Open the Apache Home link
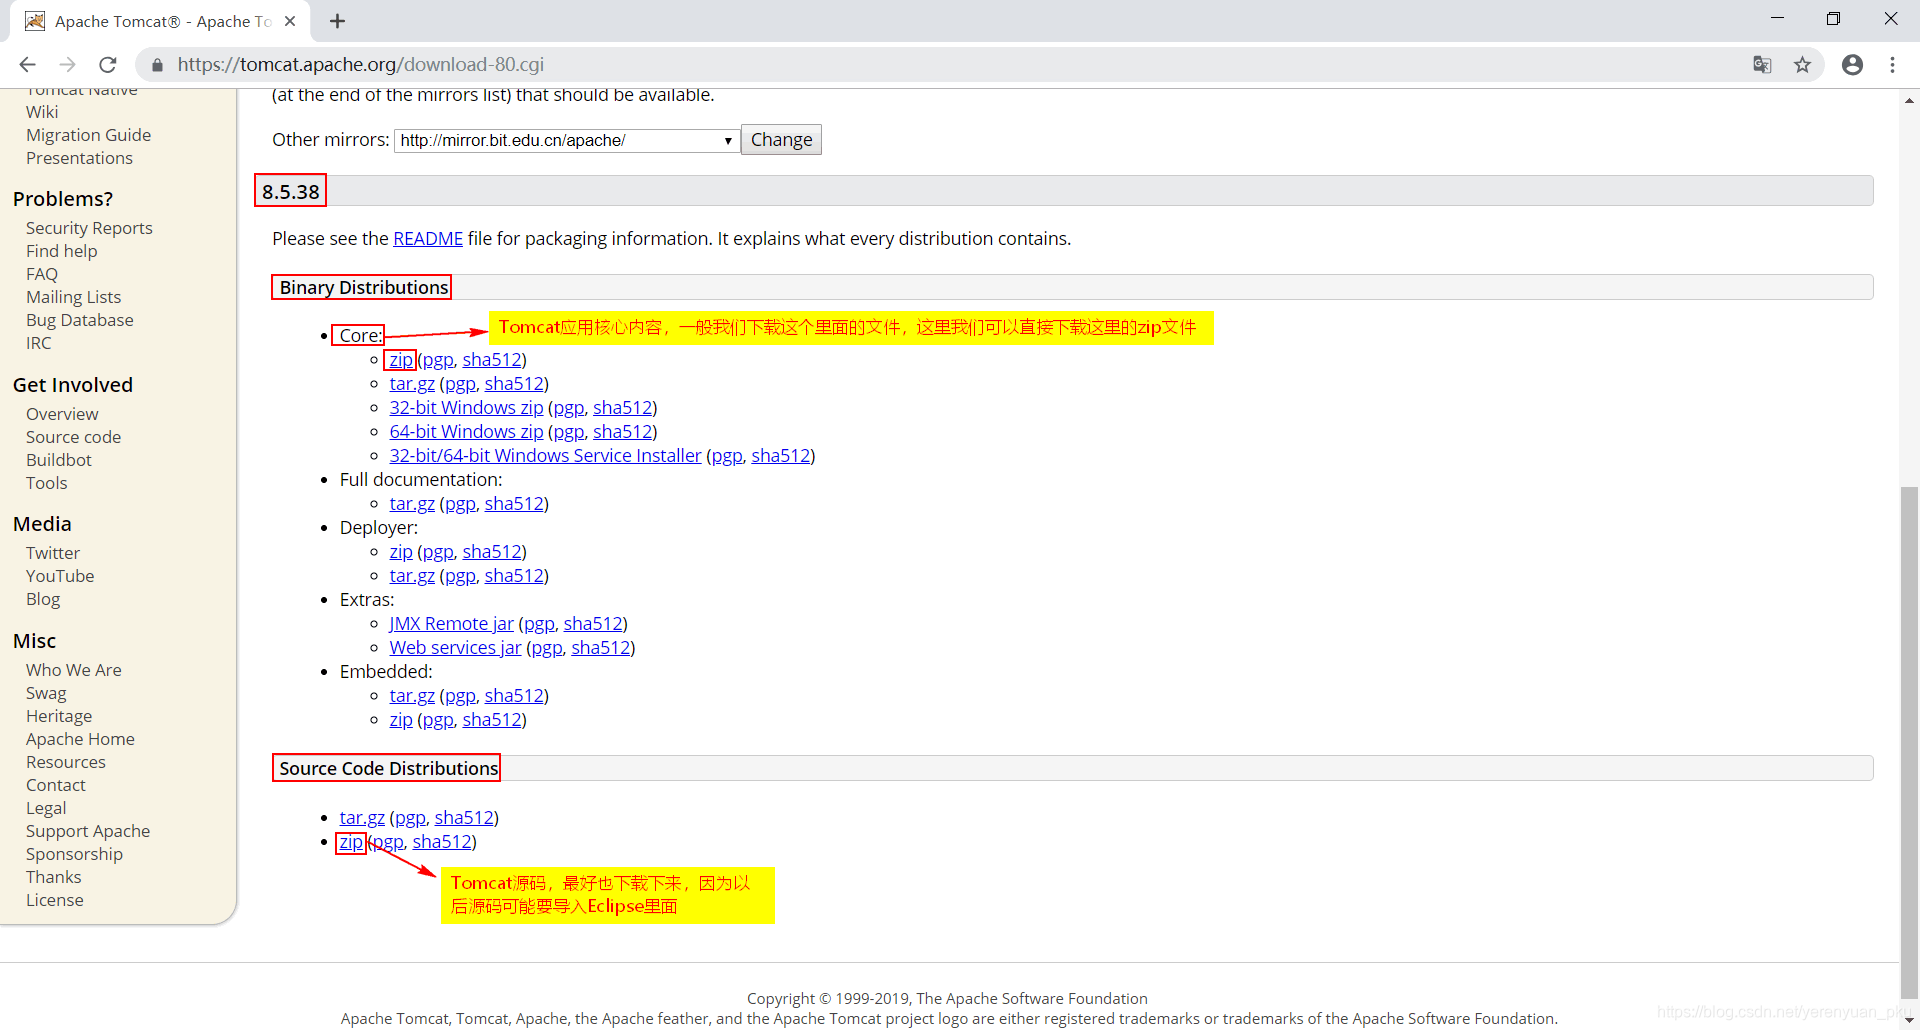The width and height of the screenshot is (1920, 1030). coord(80,739)
